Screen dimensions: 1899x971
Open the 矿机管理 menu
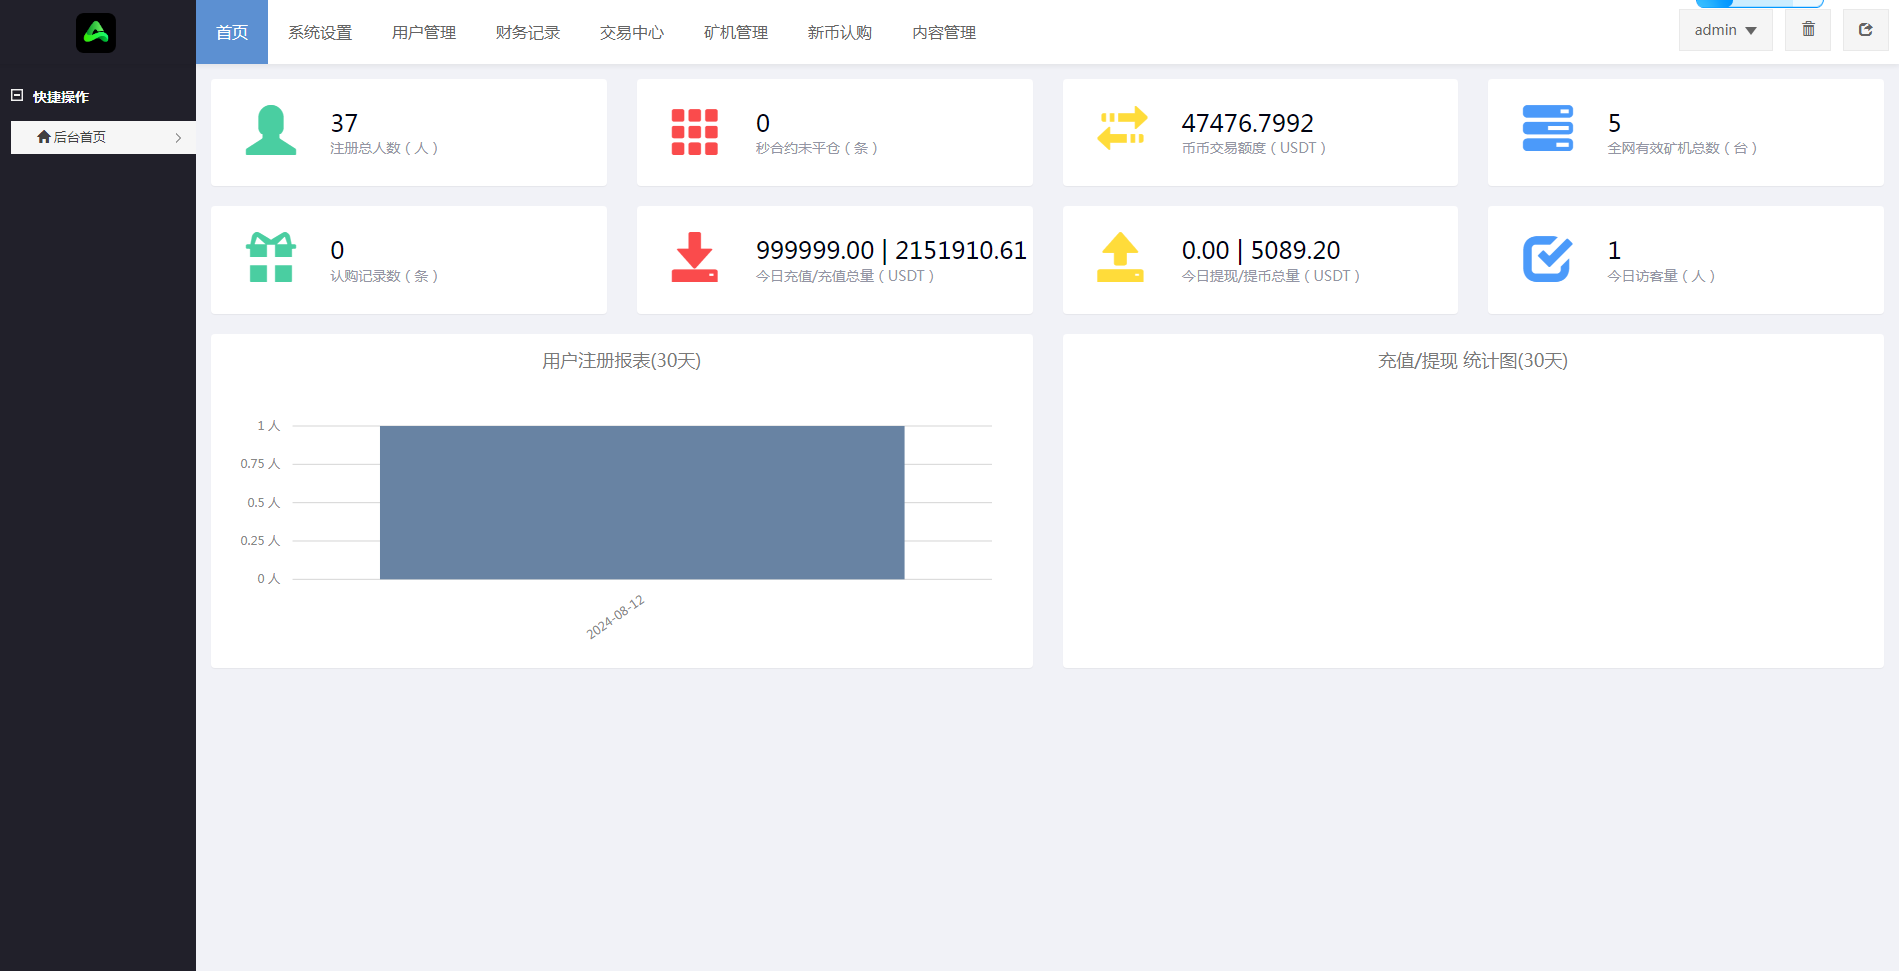tap(735, 32)
